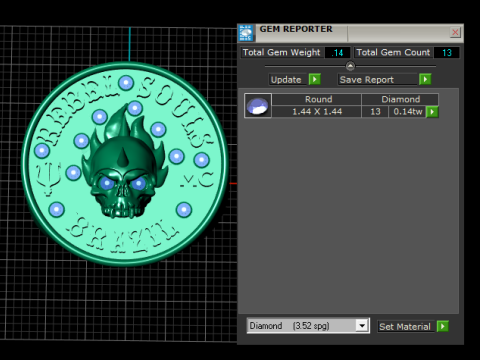Close the Gem Reporter panel
Screen dimensions: 480x360
455,32
